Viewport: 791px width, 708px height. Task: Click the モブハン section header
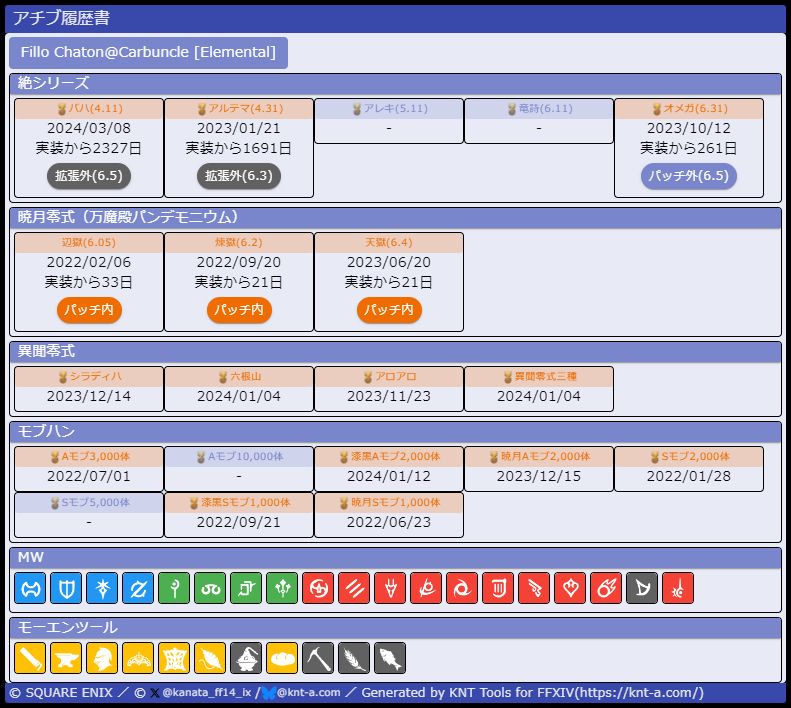pyautogui.click(x=396, y=431)
